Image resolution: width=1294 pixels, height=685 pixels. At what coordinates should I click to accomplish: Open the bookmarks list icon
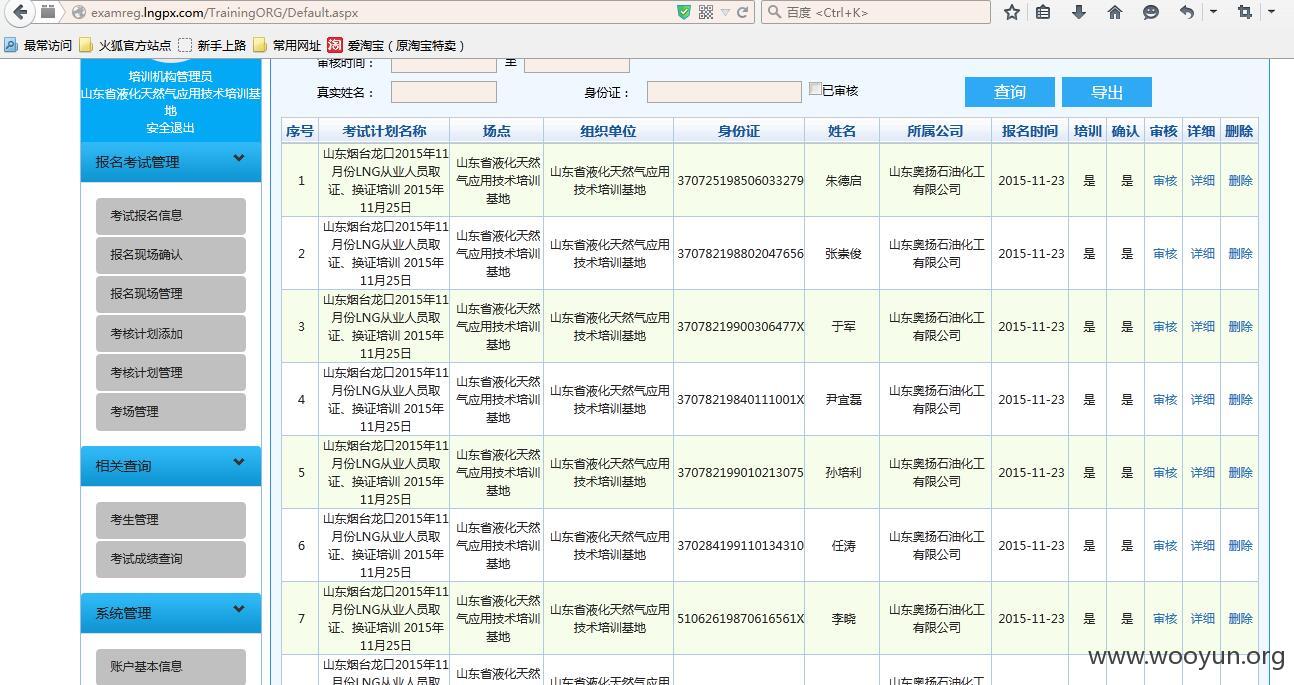pyautogui.click(x=1043, y=12)
